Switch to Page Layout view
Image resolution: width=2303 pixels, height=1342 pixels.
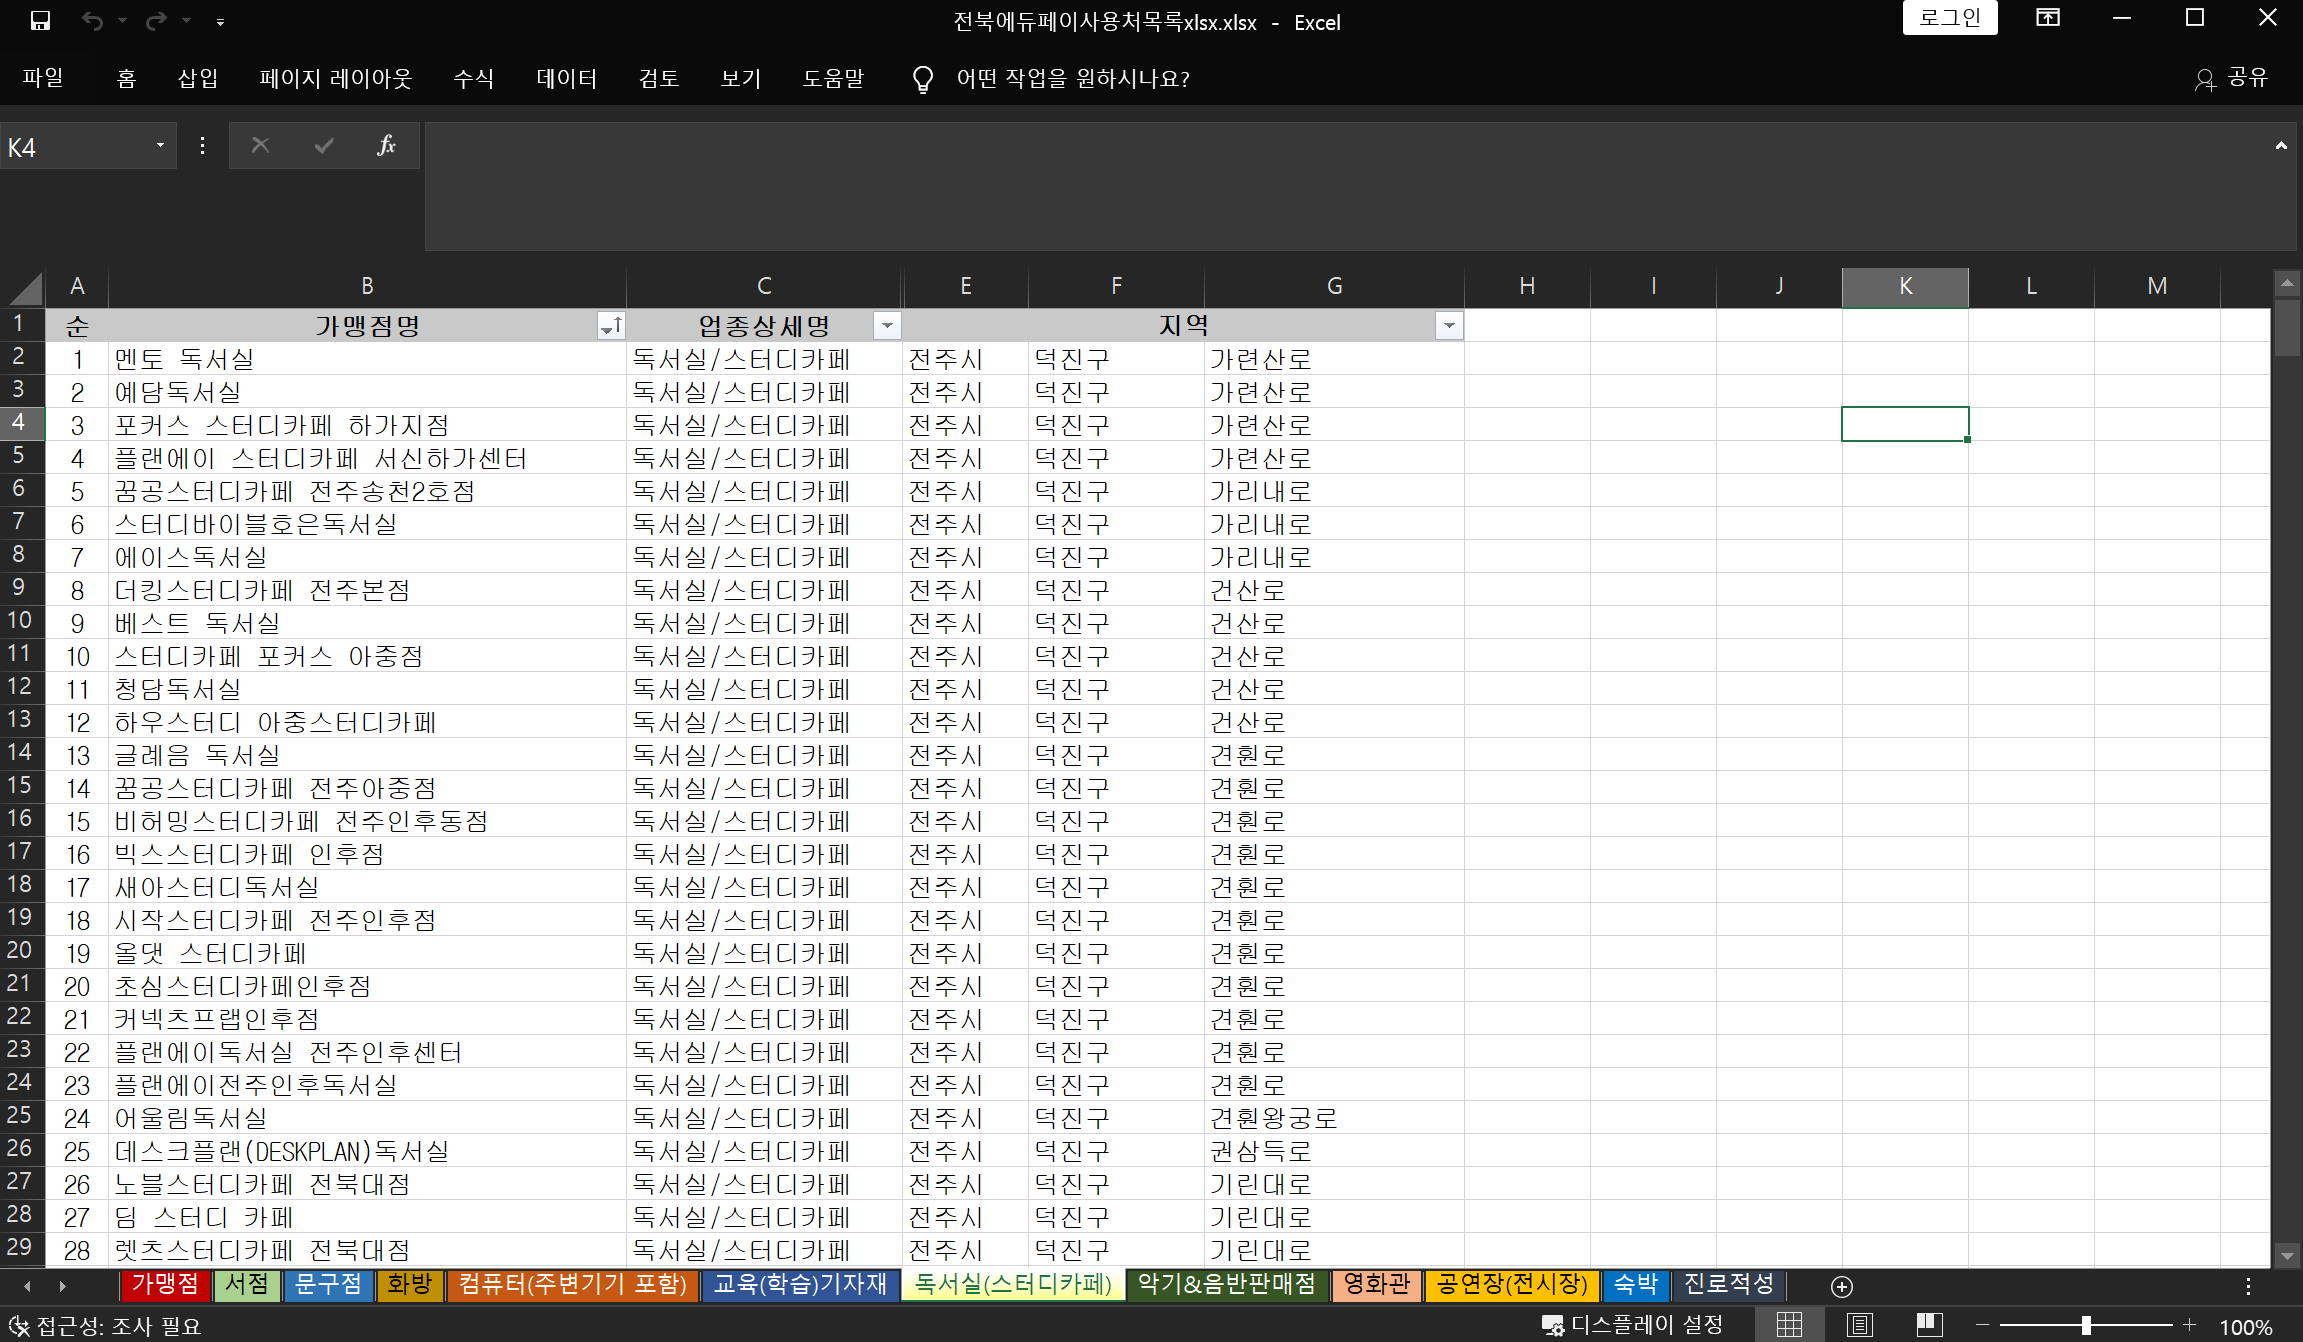coord(1859,1326)
